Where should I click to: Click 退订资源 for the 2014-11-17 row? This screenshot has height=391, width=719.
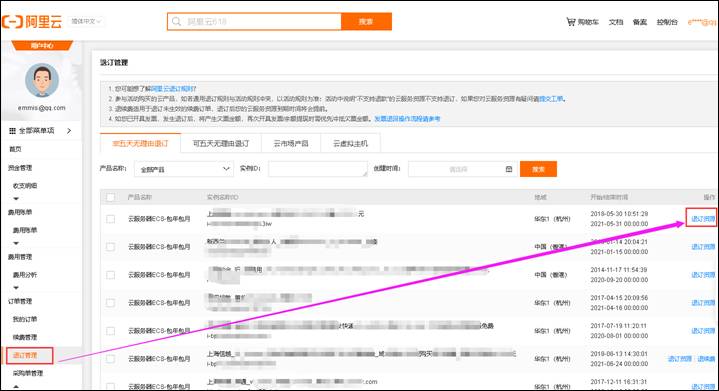click(703, 275)
